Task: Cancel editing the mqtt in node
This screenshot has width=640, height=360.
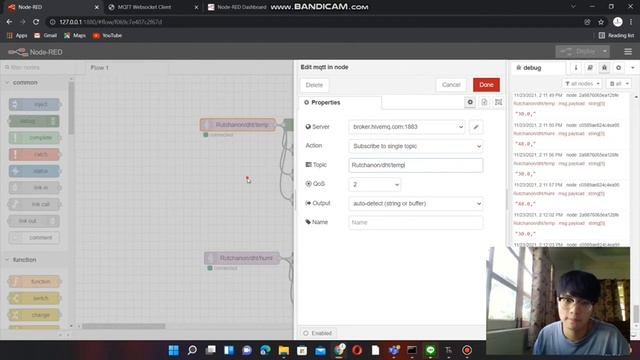Action: click(451, 85)
